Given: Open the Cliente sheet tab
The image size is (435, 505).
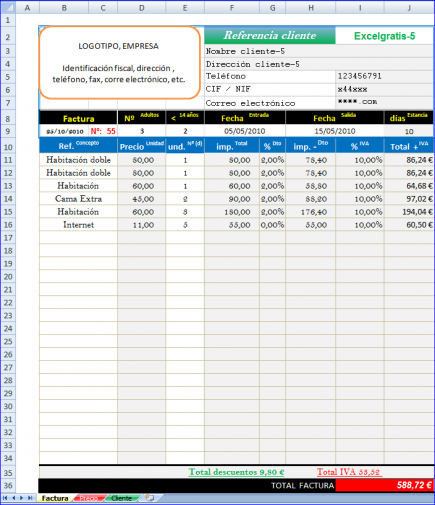Looking at the screenshot, I should [x=122, y=498].
